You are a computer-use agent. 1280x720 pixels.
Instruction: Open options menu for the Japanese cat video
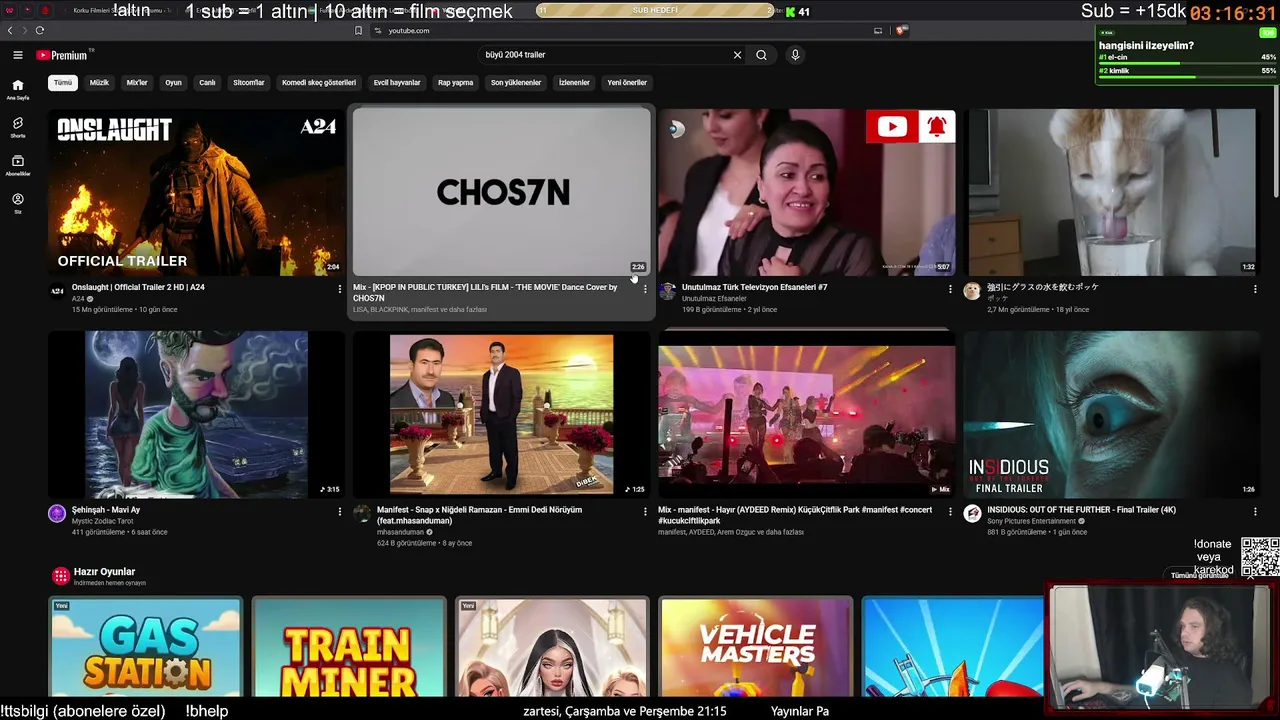tap(1255, 289)
